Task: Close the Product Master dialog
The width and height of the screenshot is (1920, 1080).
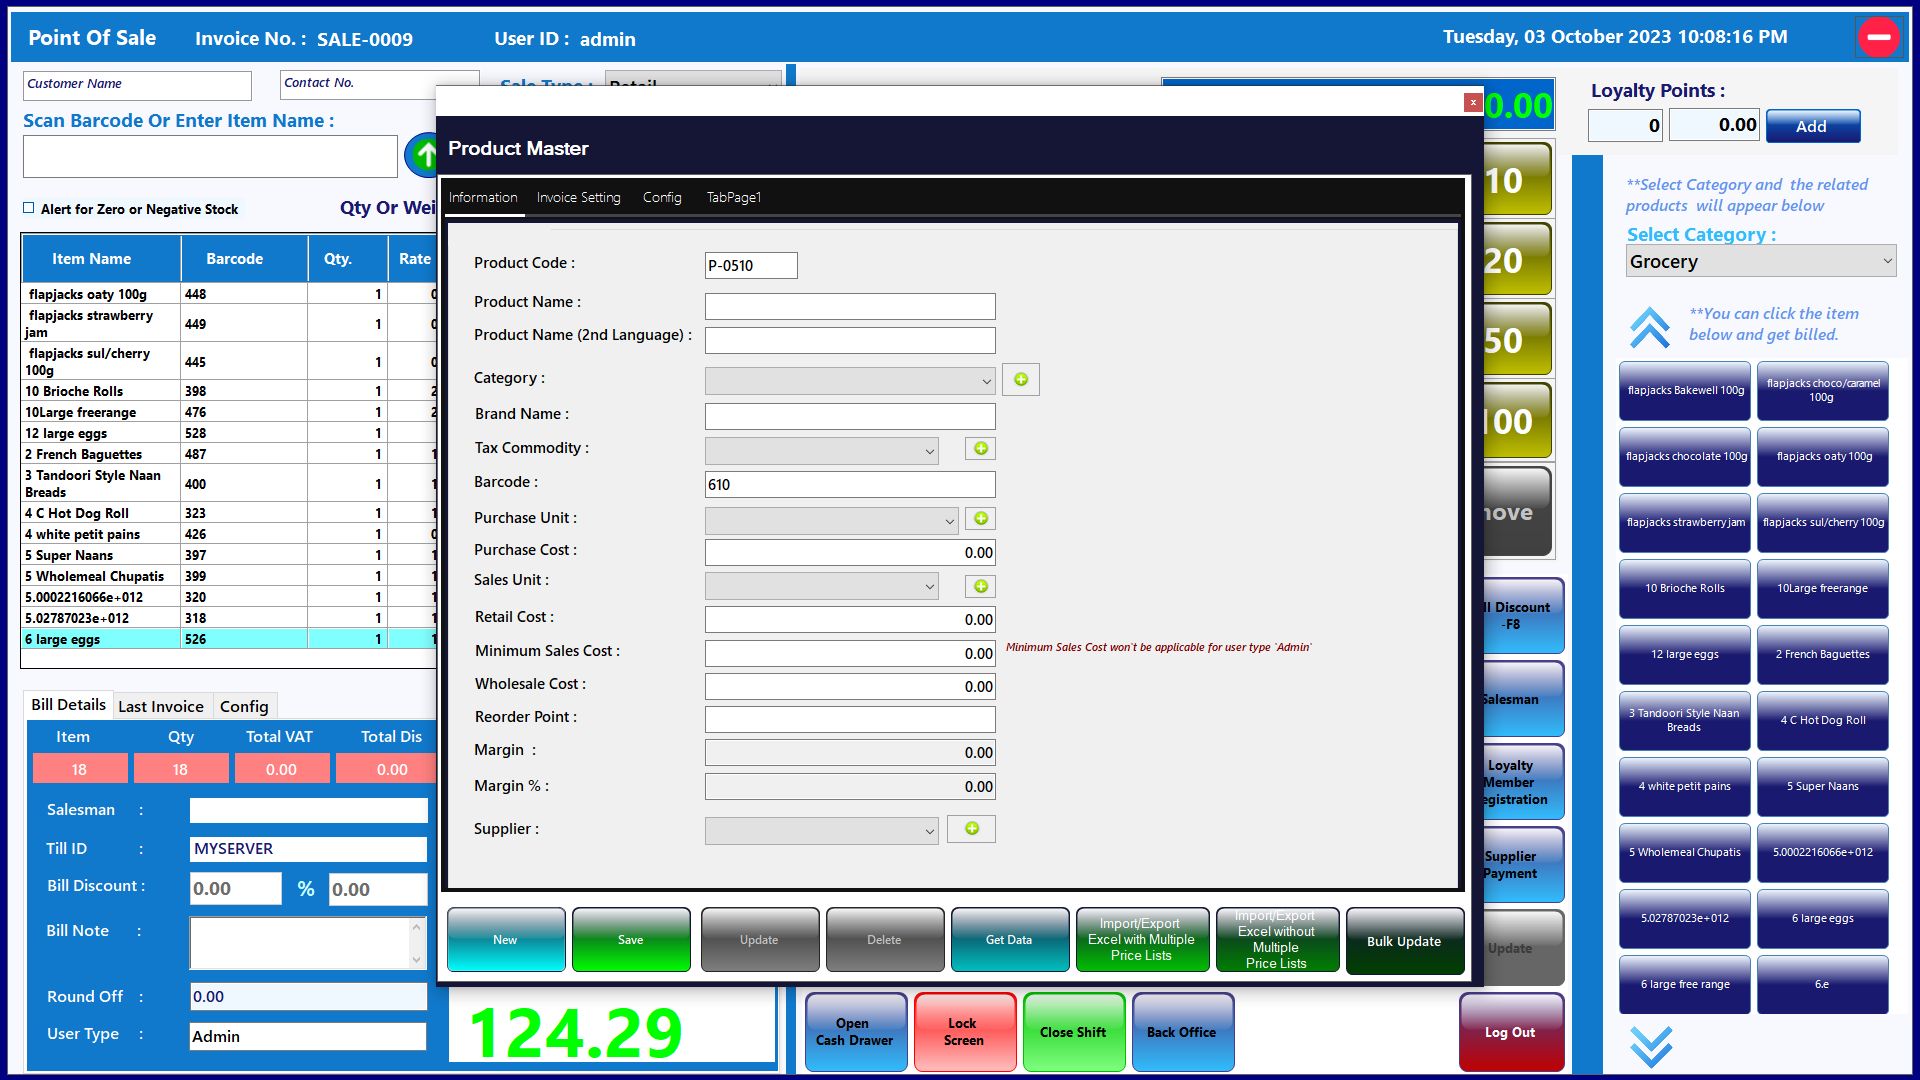Action: (x=1472, y=102)
